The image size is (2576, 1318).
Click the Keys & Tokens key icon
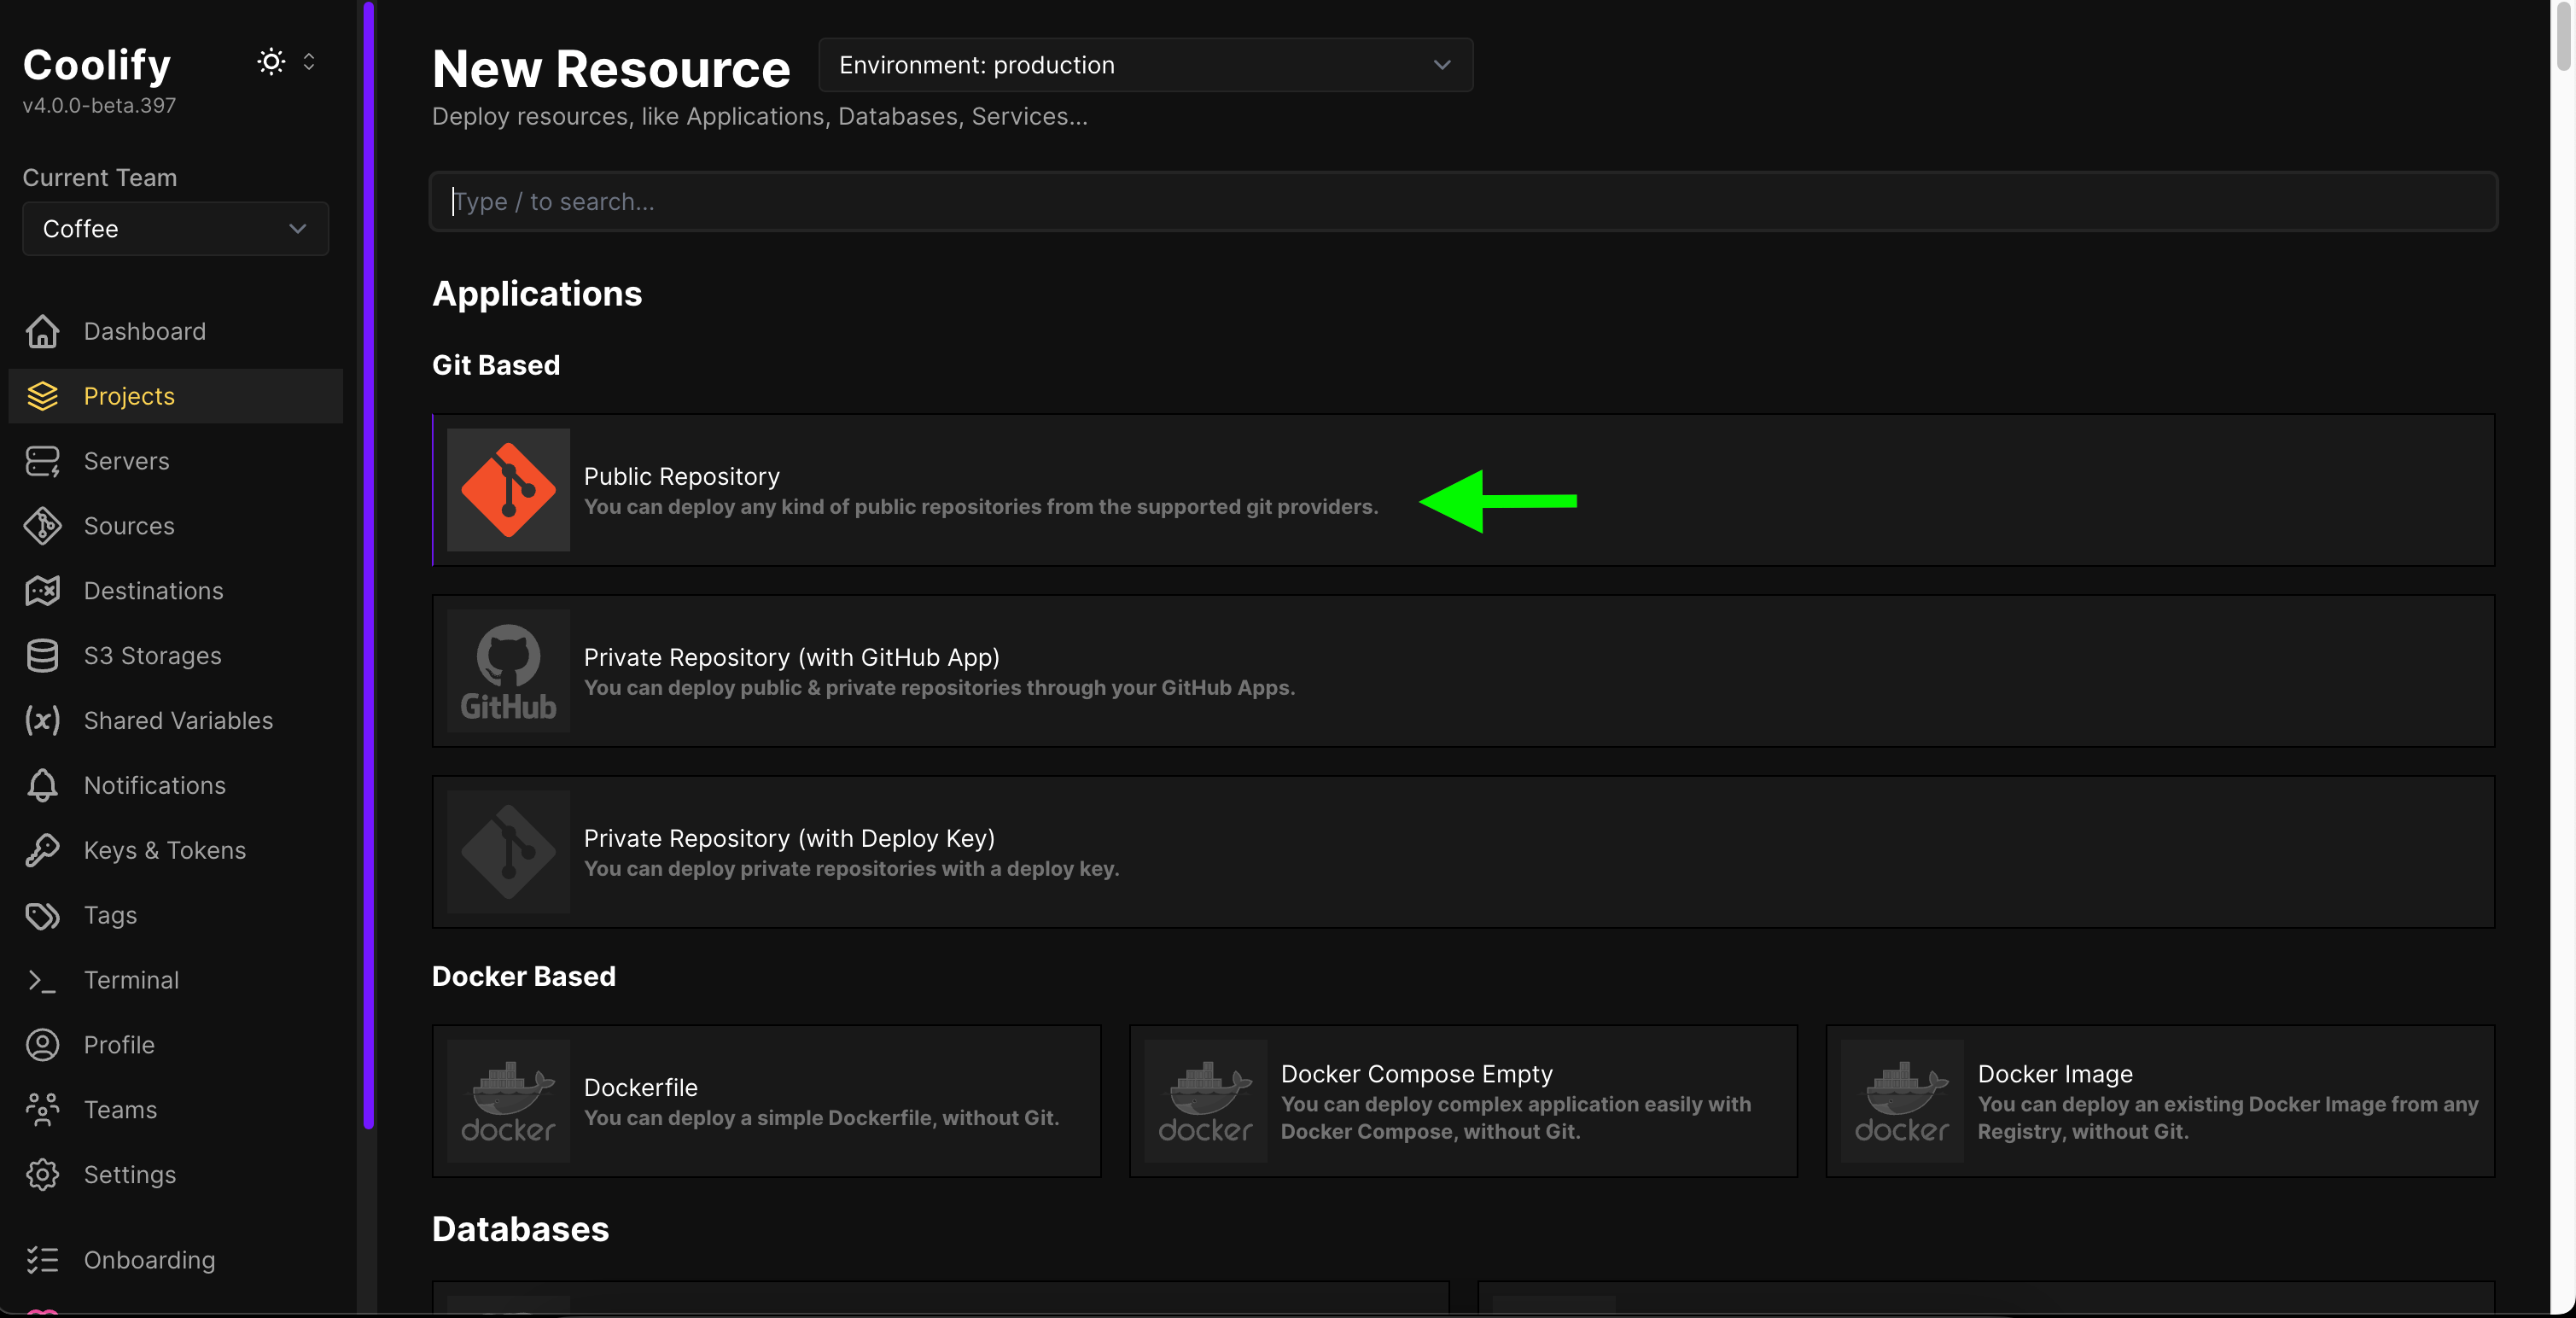[42, 850]
